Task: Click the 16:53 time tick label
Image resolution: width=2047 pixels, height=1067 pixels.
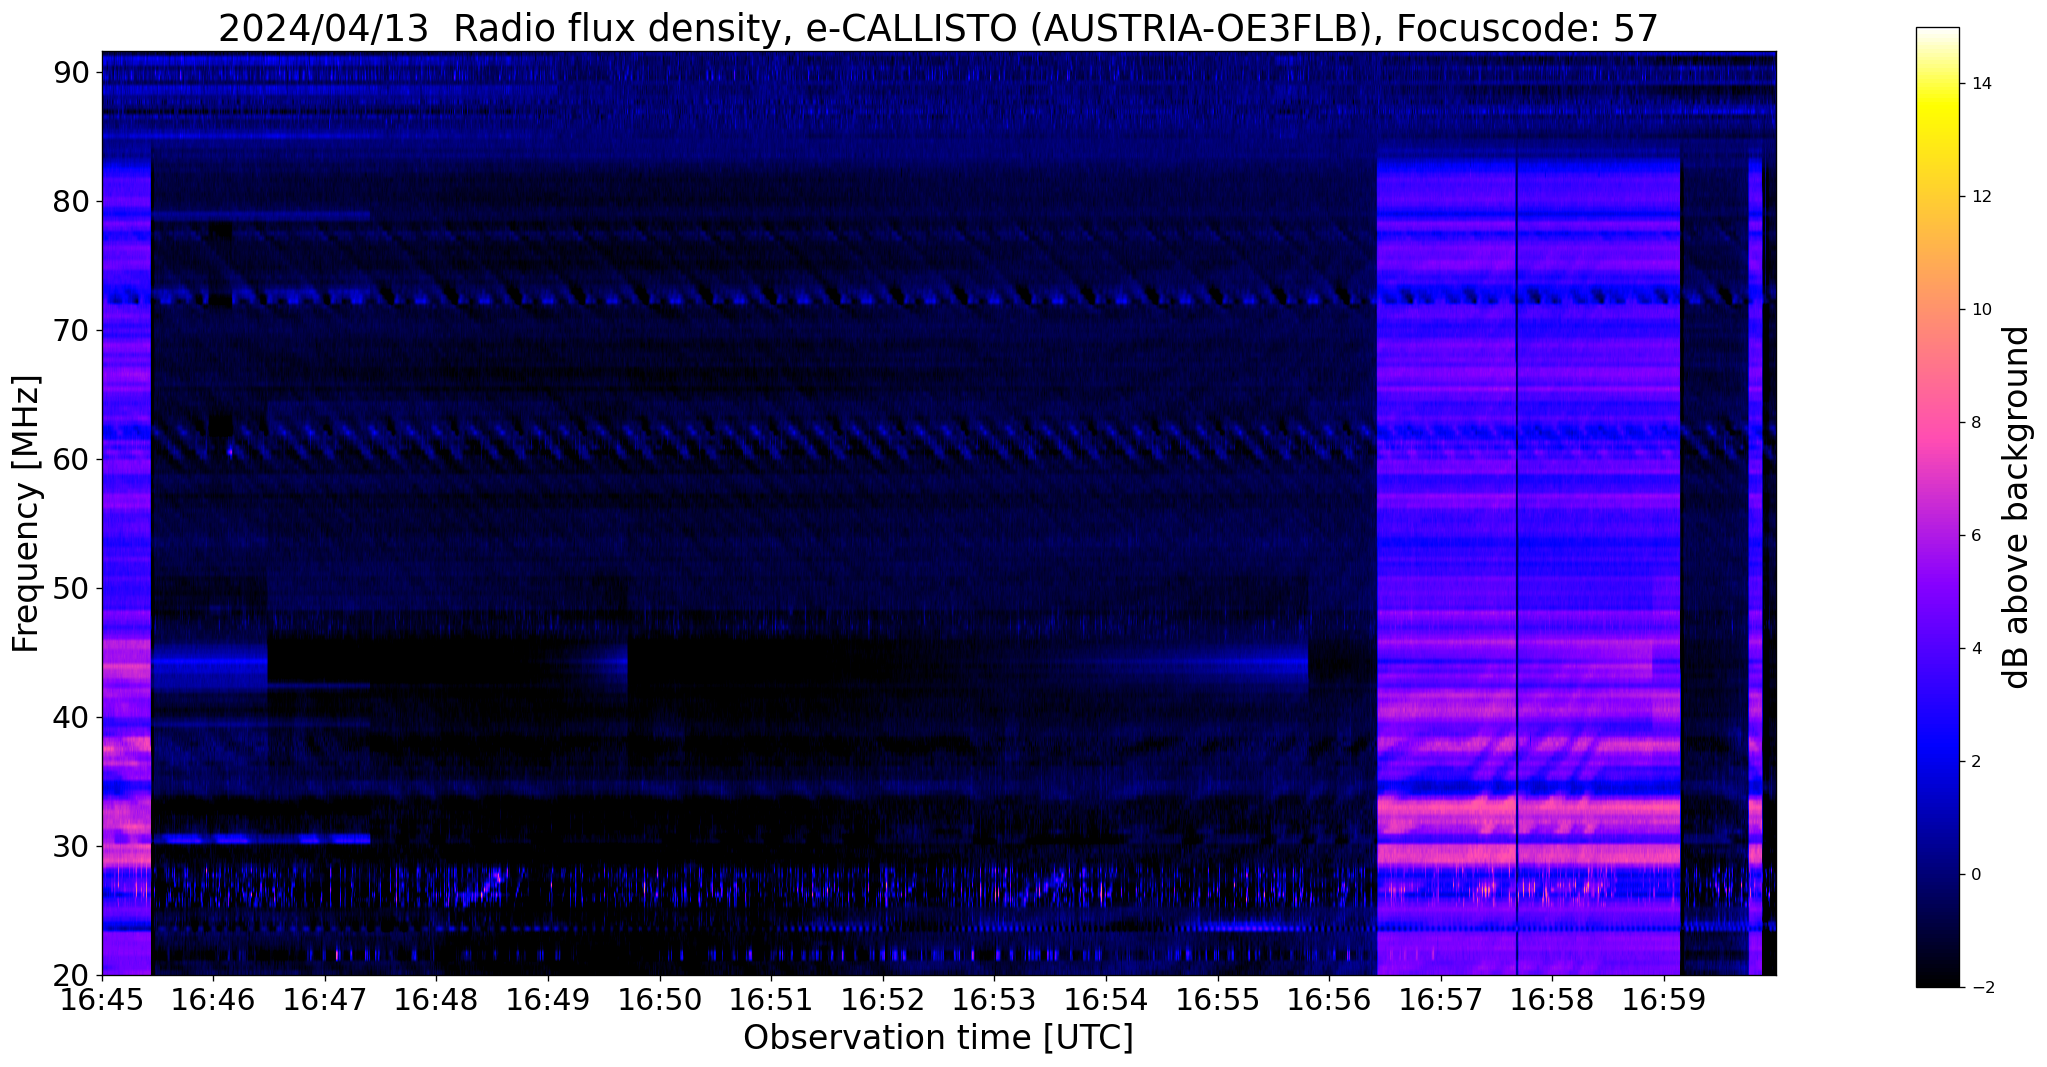Action: tap(994, 1001)
